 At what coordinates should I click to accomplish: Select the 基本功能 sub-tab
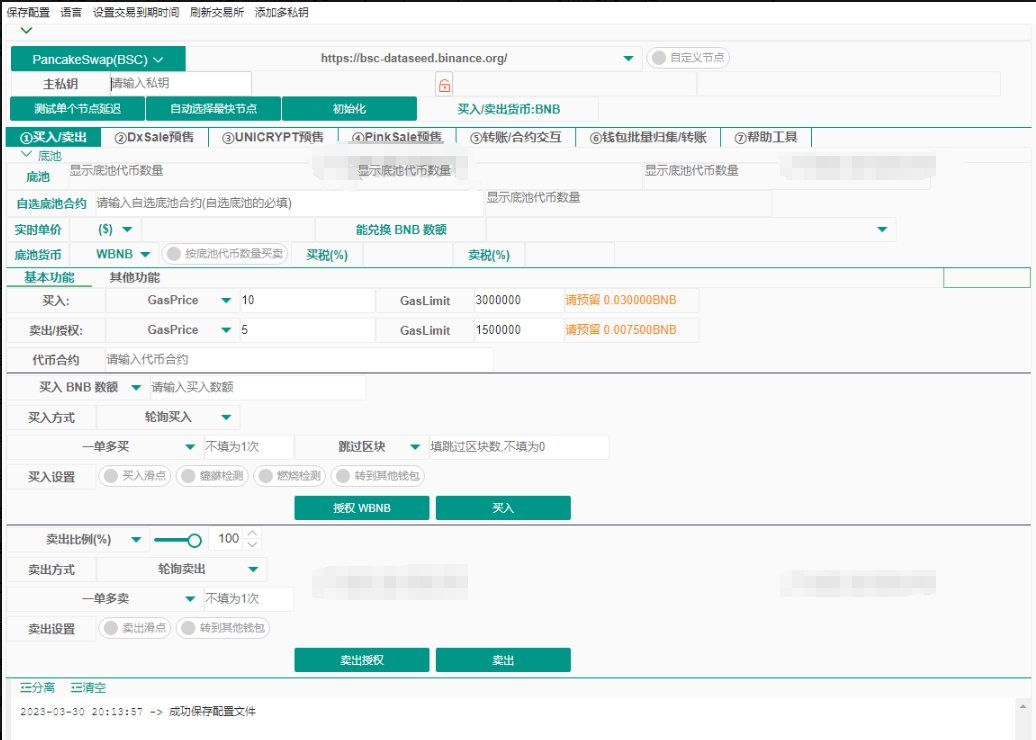(49, 278)
